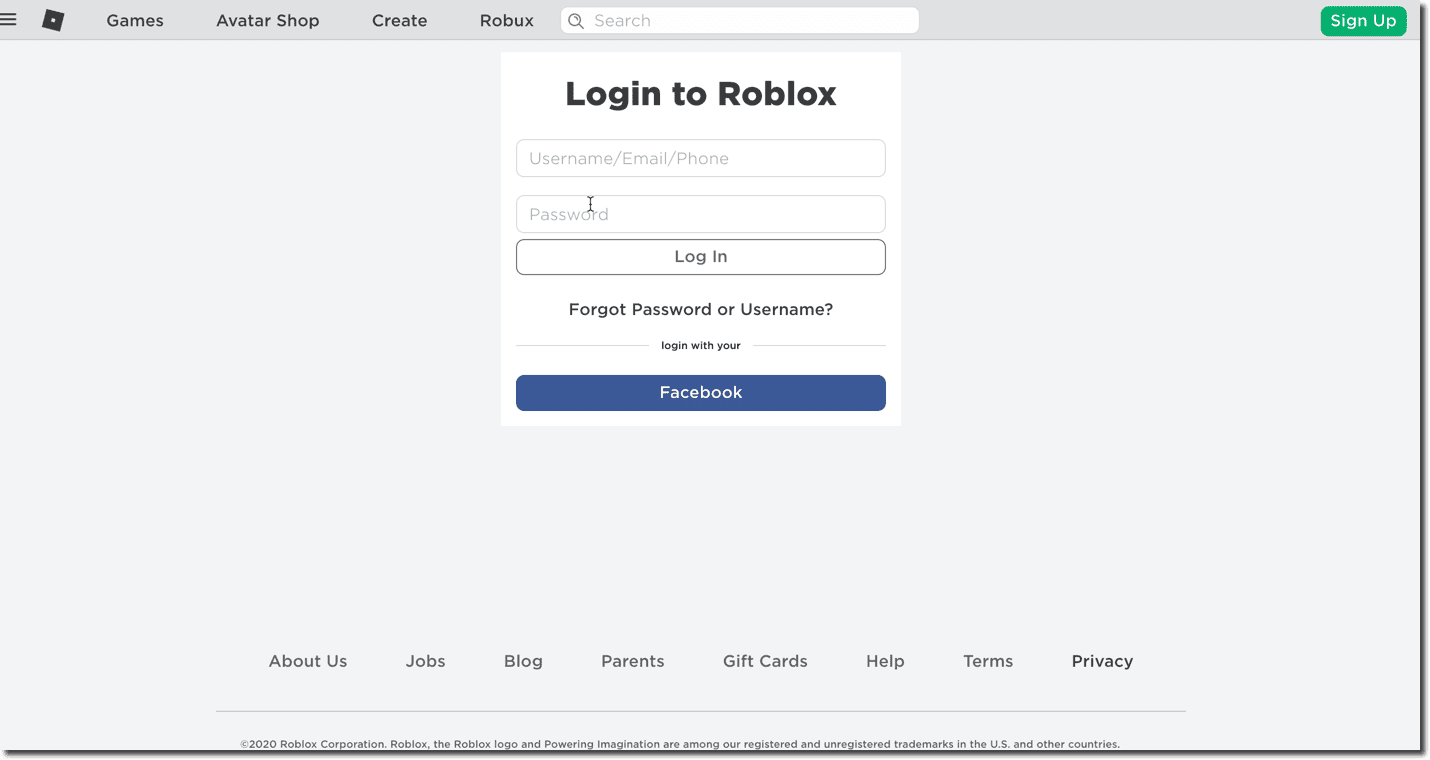Open the Jobs page

425,661
